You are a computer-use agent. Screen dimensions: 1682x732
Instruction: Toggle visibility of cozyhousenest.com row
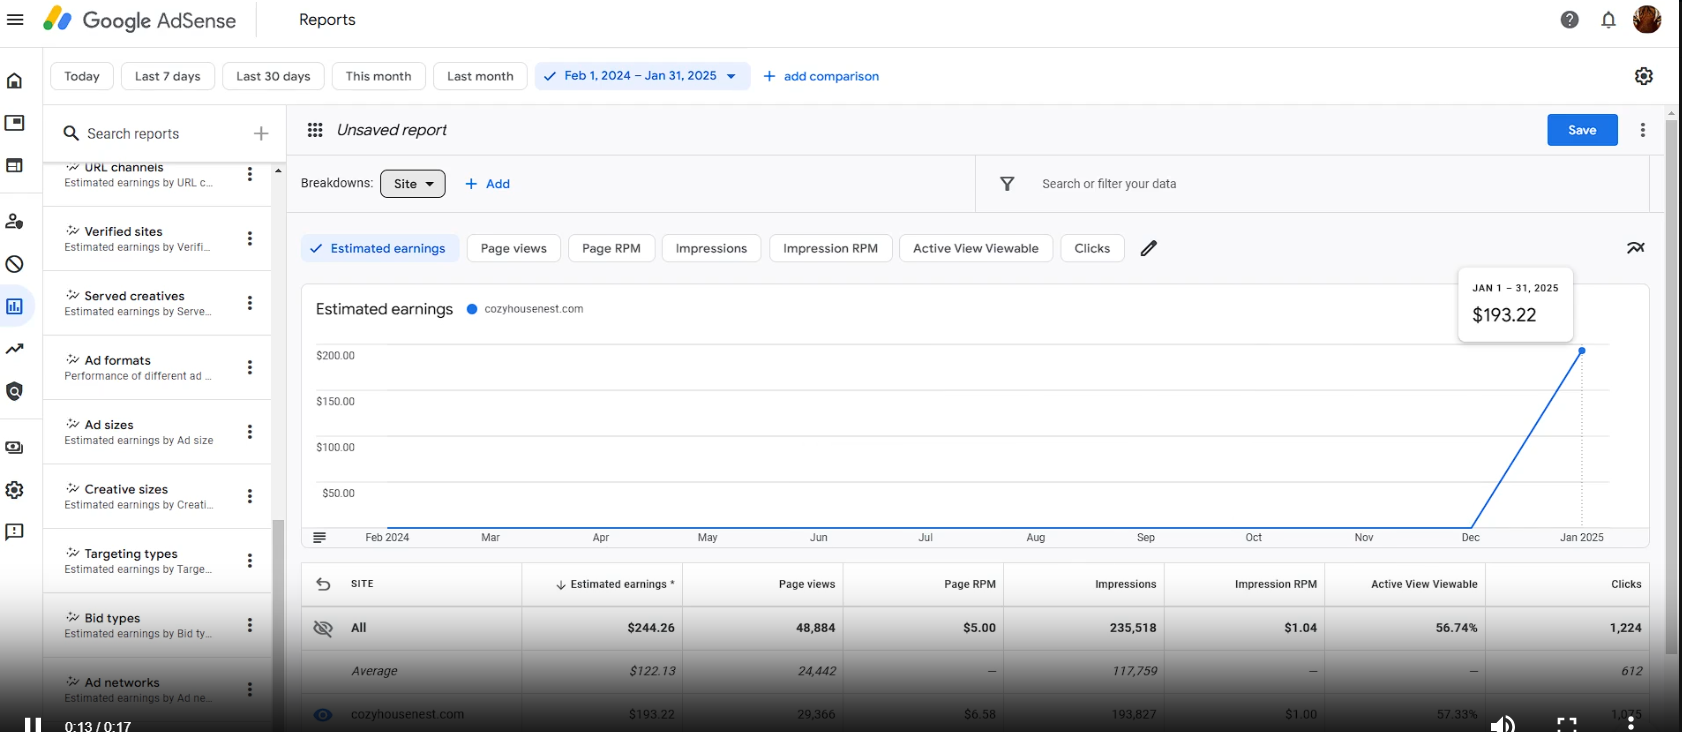point(323,715)
